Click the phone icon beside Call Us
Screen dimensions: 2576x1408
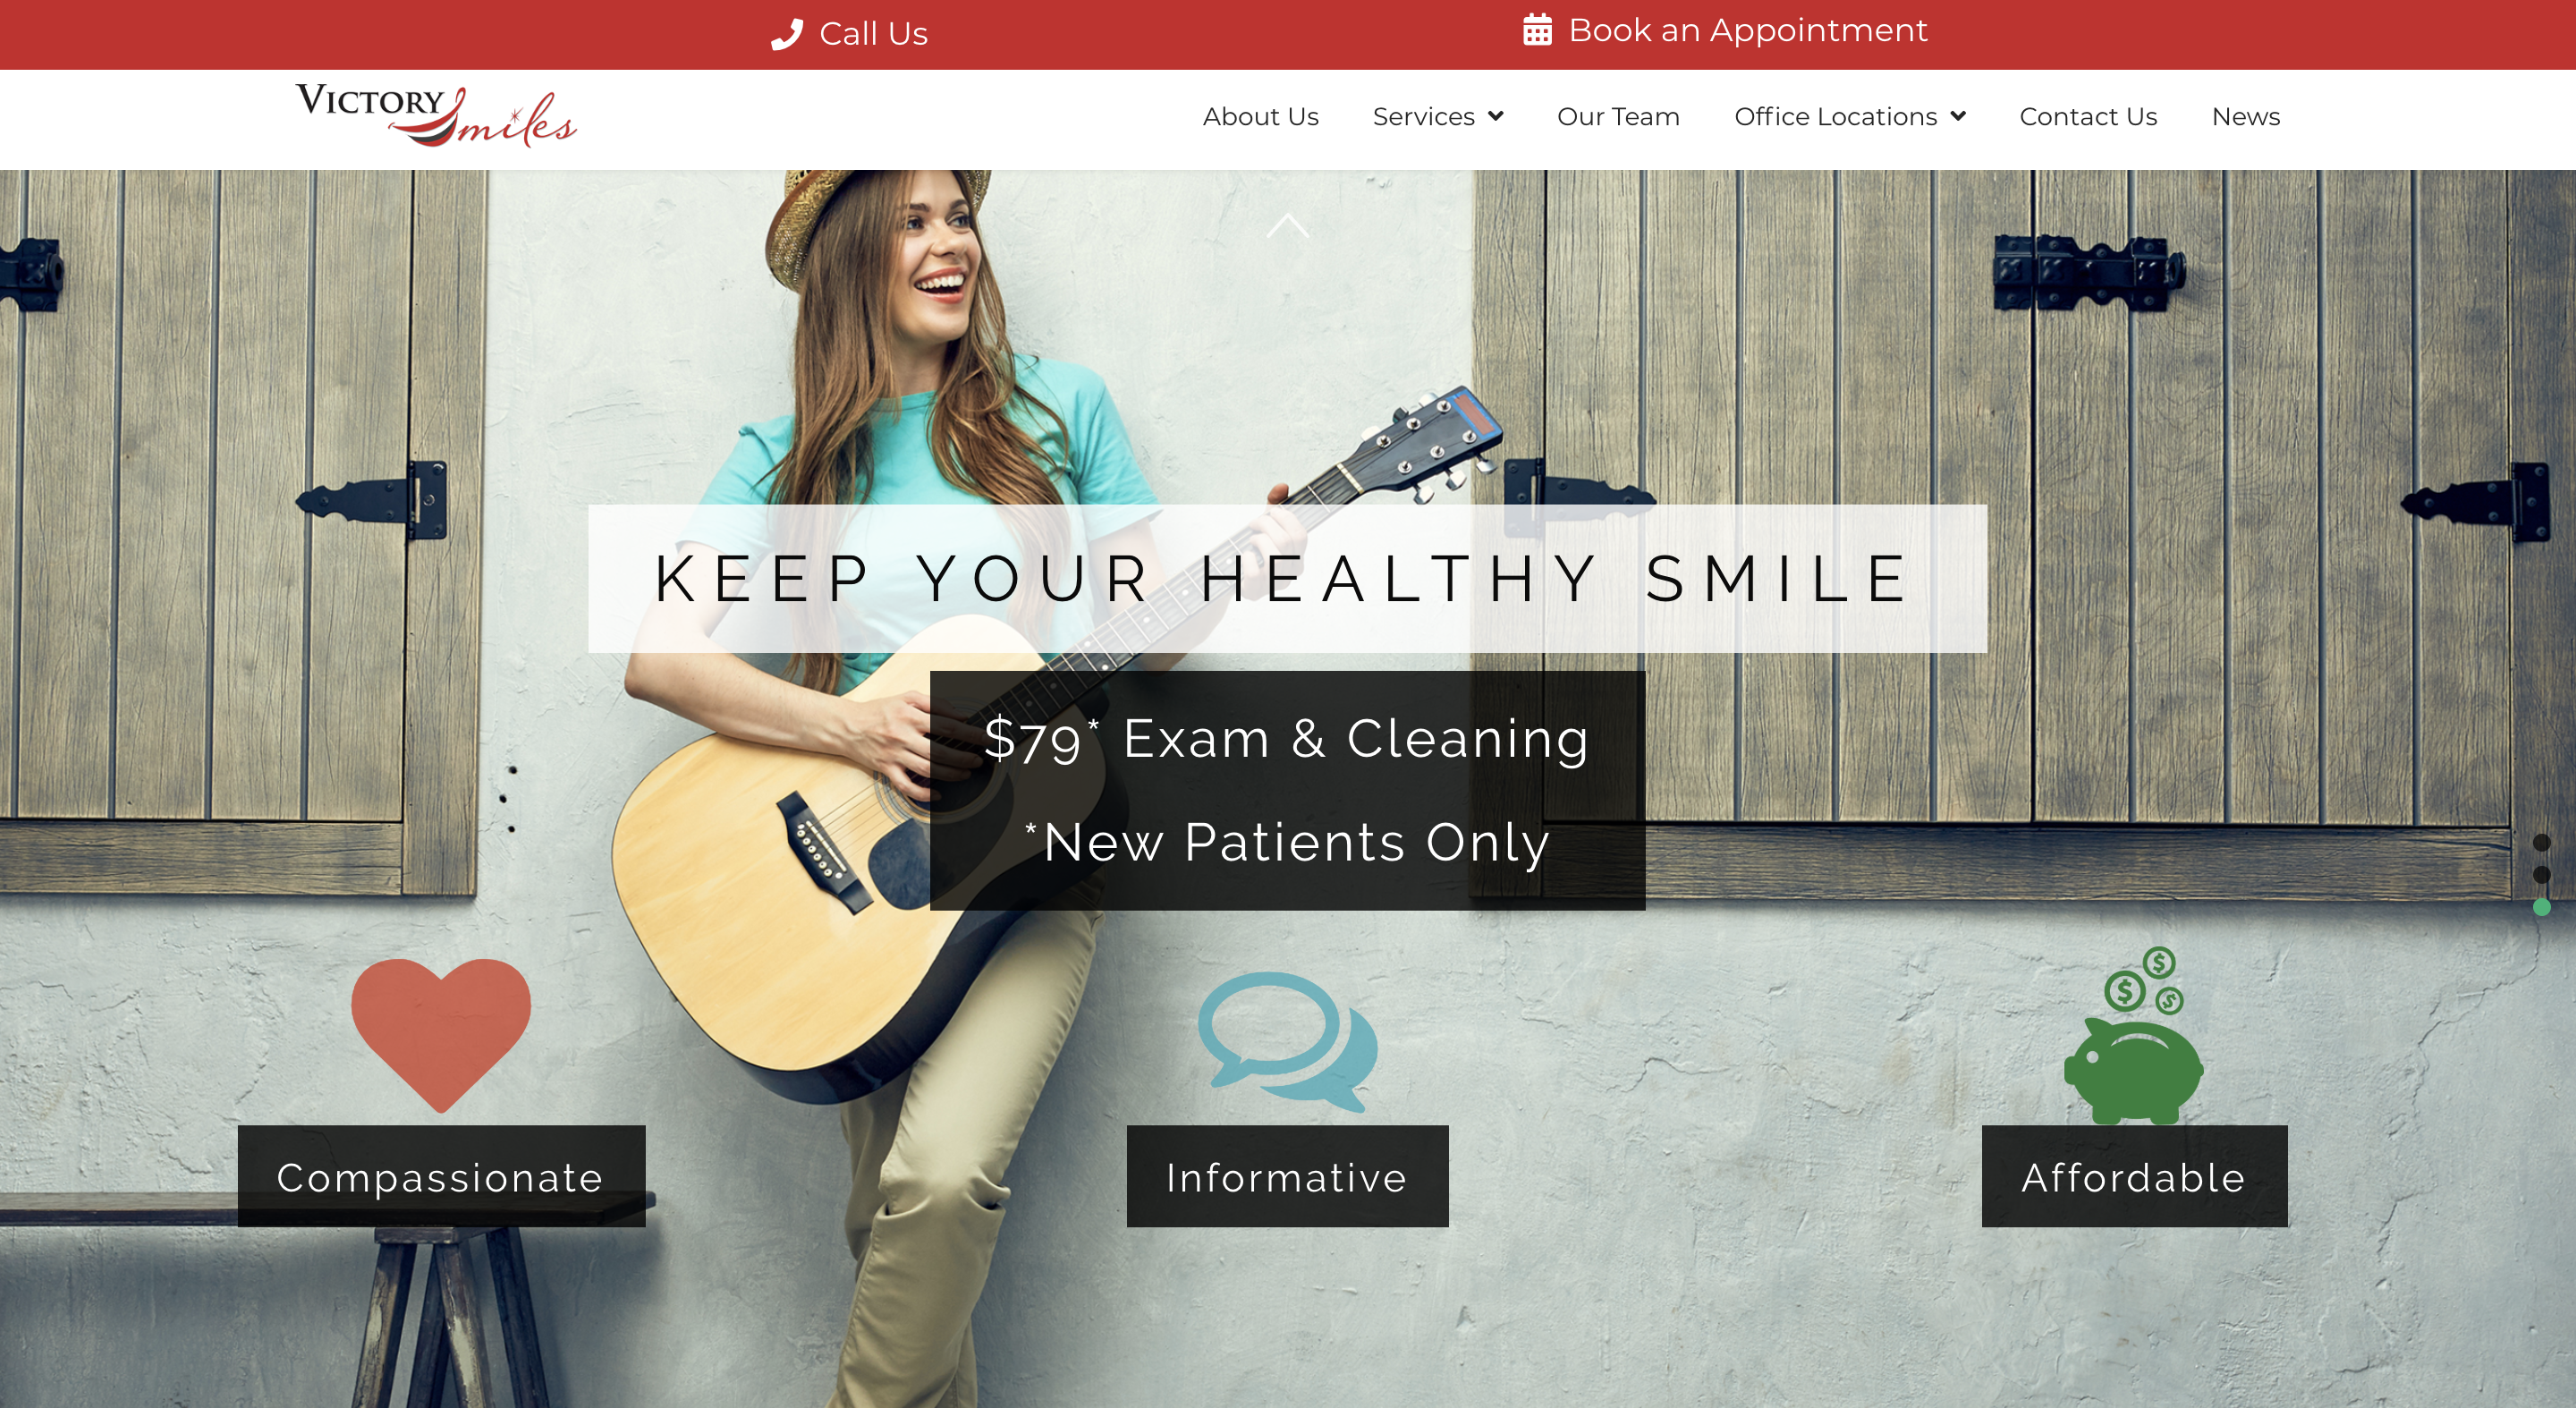point(787,34)
